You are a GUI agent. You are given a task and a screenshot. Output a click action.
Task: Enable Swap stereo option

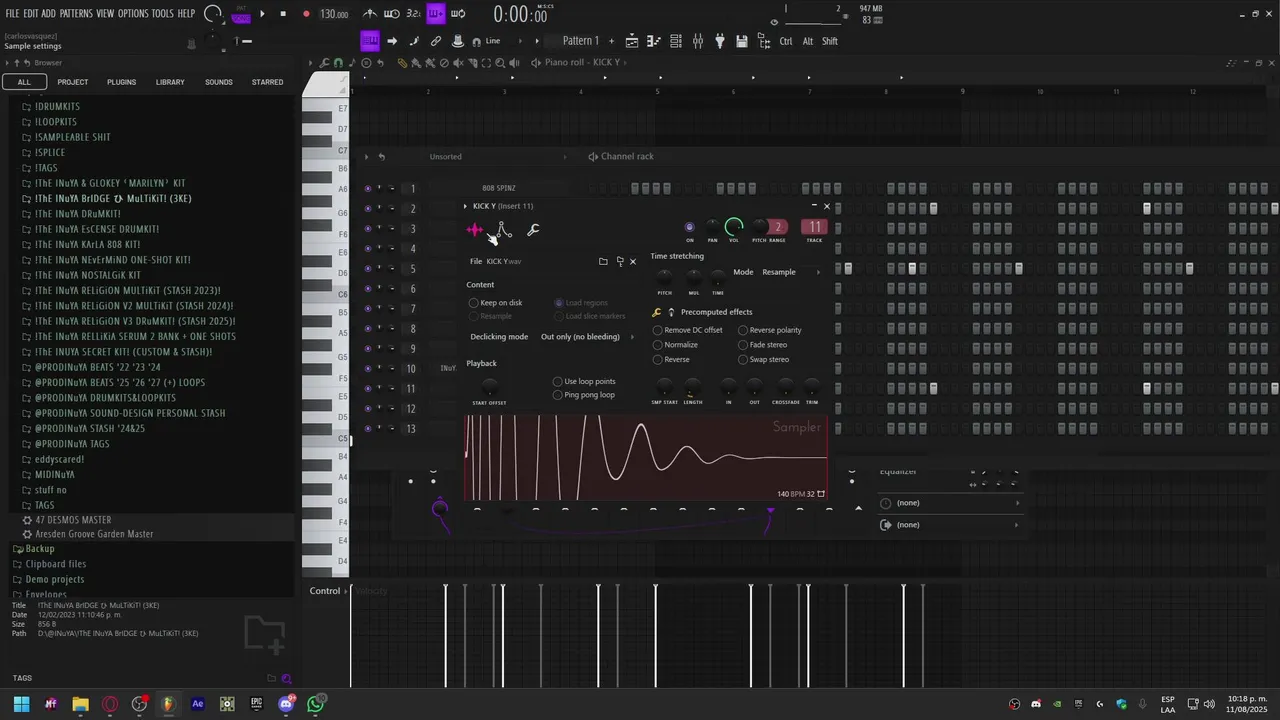(x=764, y=359)
